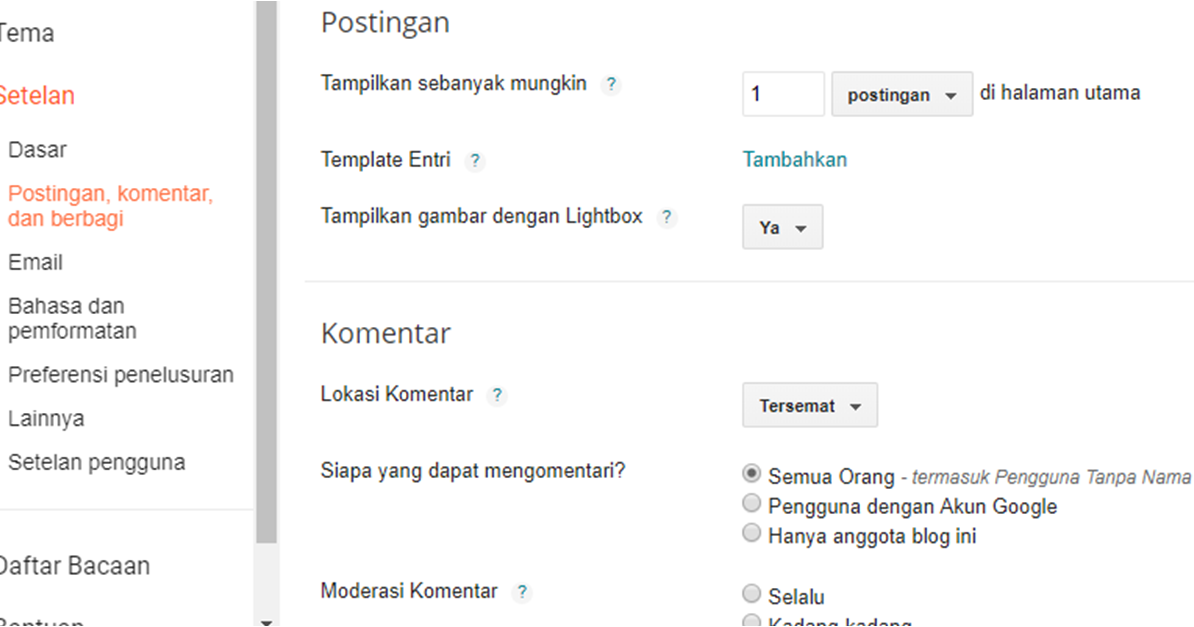Open the Tersemat comment location dropdown
The width and height of the screenshot is (1194, 627).
(809, 406)
